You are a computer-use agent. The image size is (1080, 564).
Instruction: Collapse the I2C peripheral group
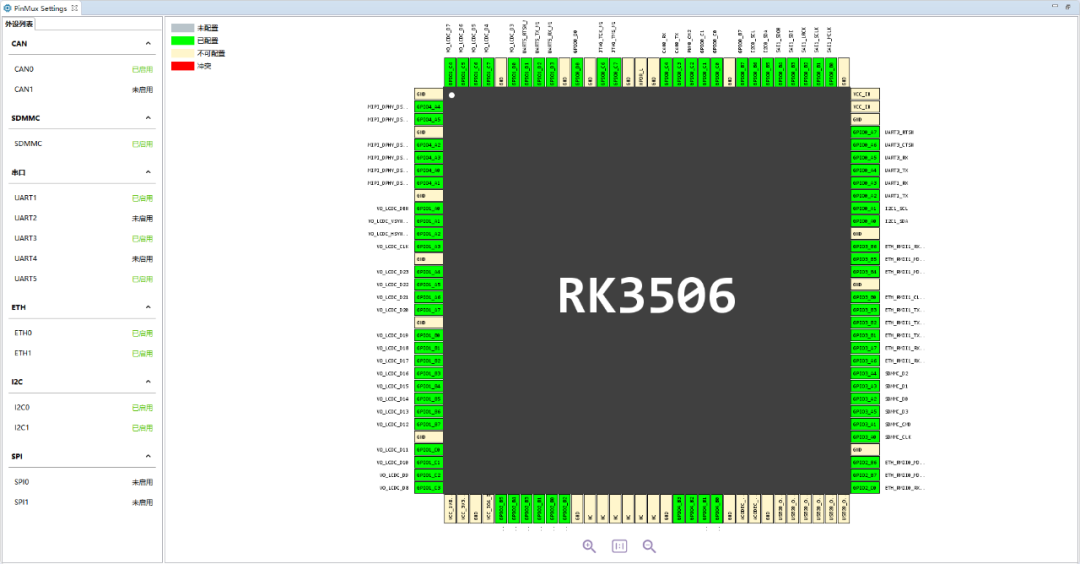pos(148,382)
